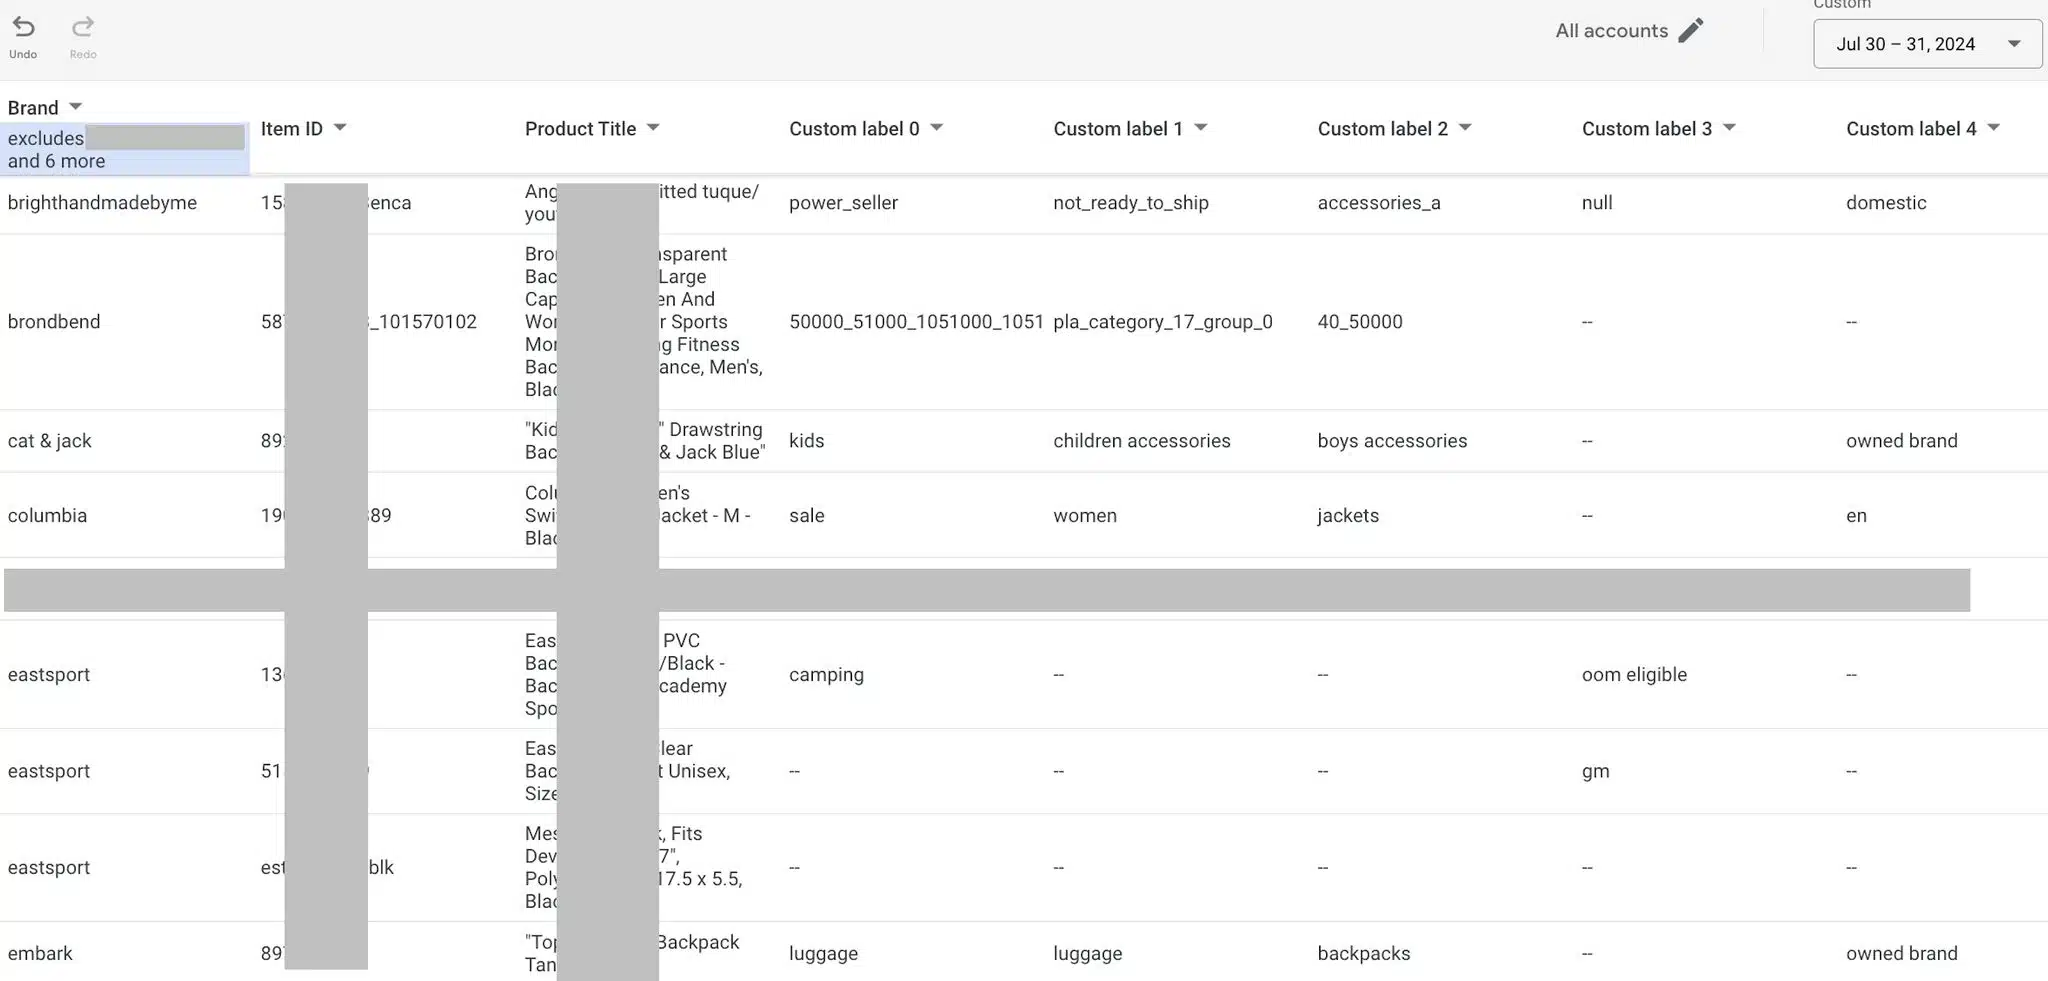The width and height of the screenshot is (2048, 981).
Task: Select the power_seller custom label cell
Action: coord(843,203)
